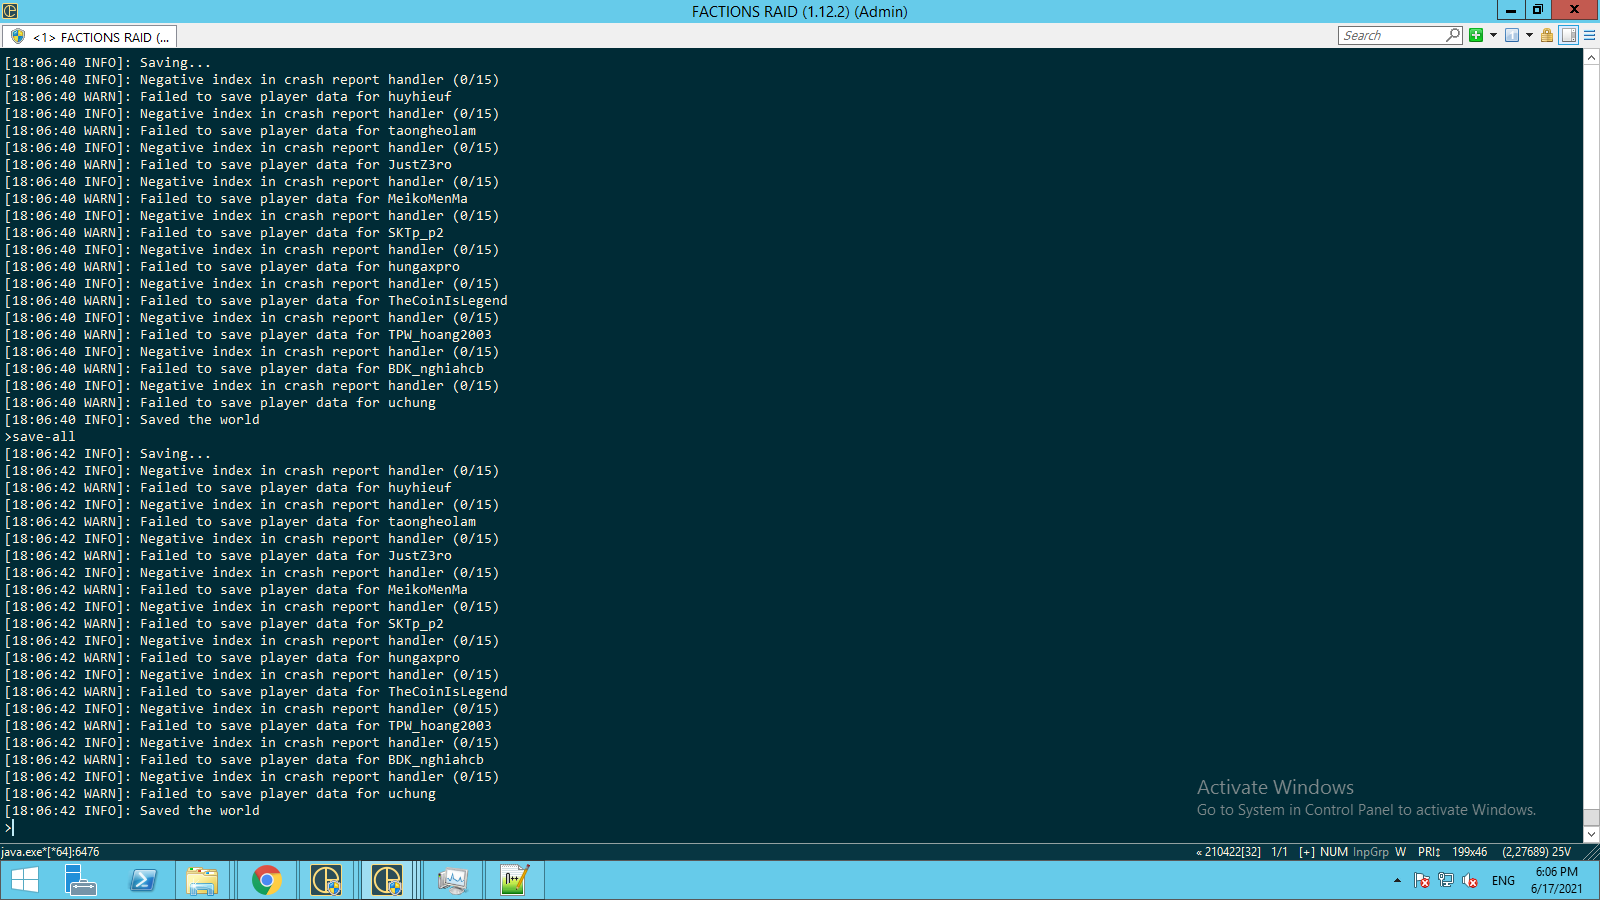The image size is (1600, 900).
Task: Toggle the buffer scrolling mode icon
Action: (x=1568, y=35)
